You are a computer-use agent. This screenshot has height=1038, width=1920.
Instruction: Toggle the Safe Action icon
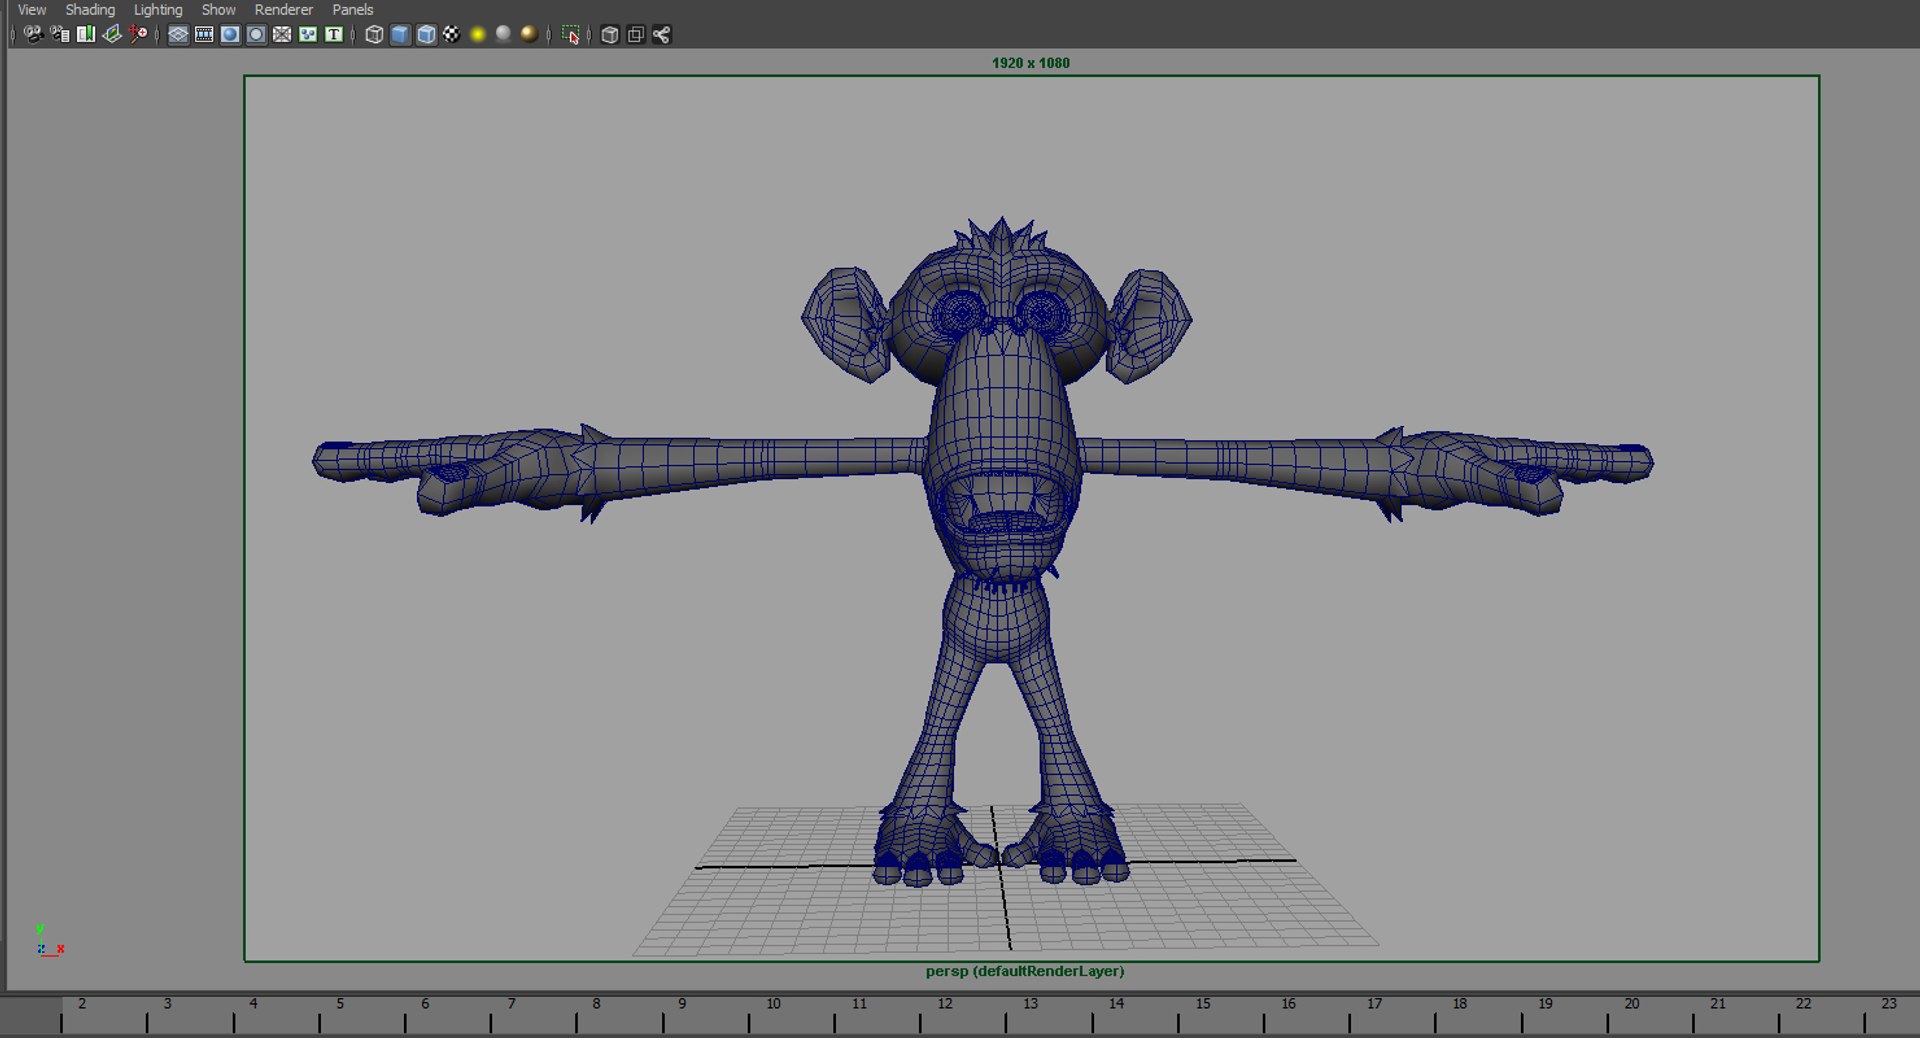click(x=308, y=35)
